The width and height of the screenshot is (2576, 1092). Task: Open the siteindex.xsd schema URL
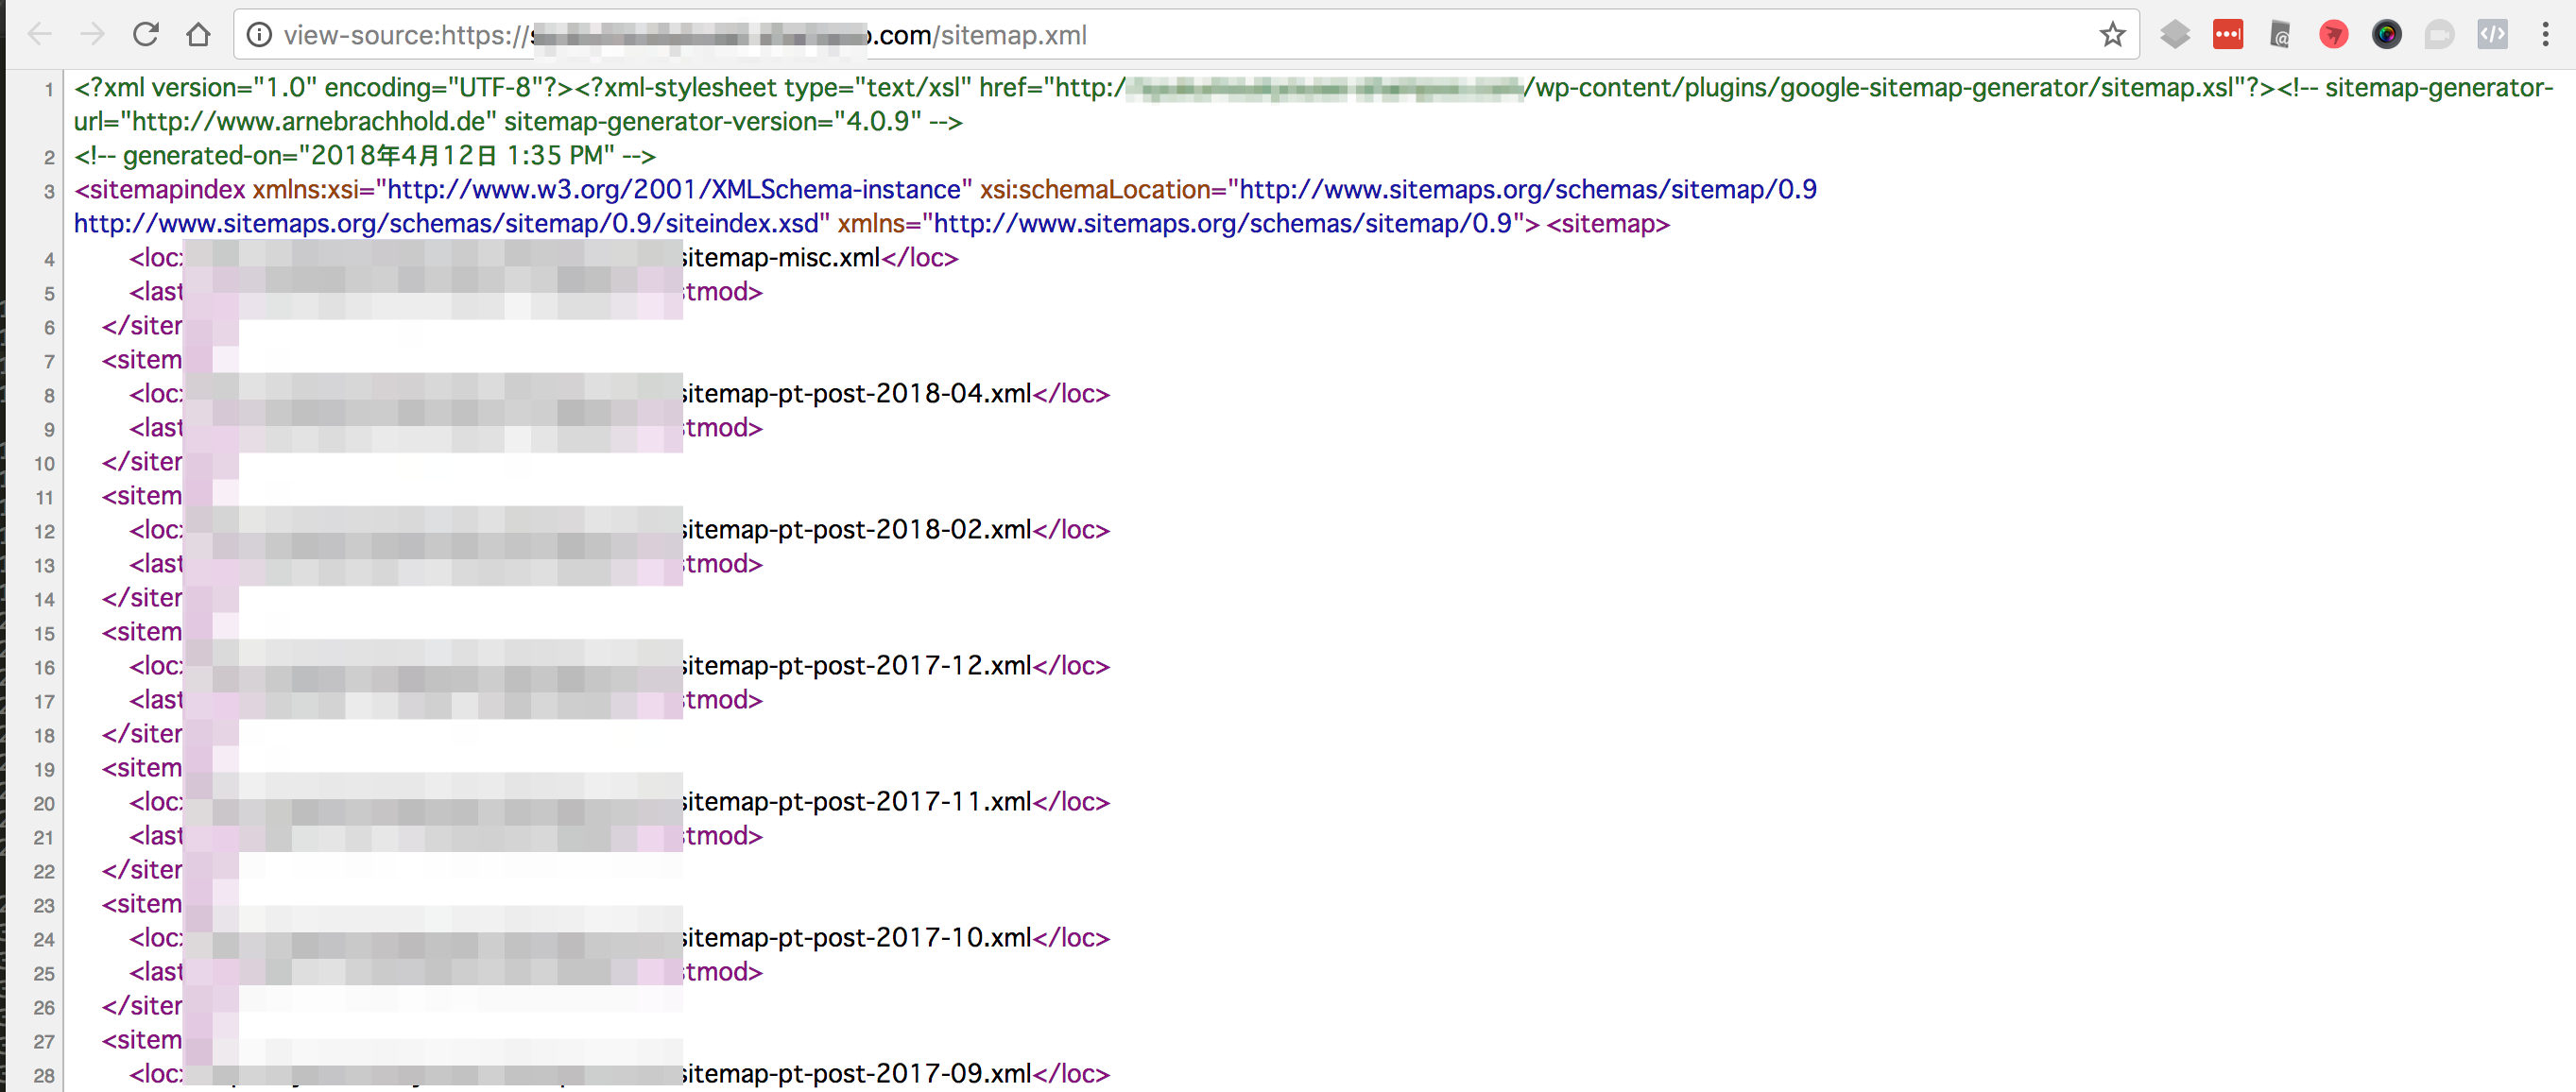click(446, 224)
